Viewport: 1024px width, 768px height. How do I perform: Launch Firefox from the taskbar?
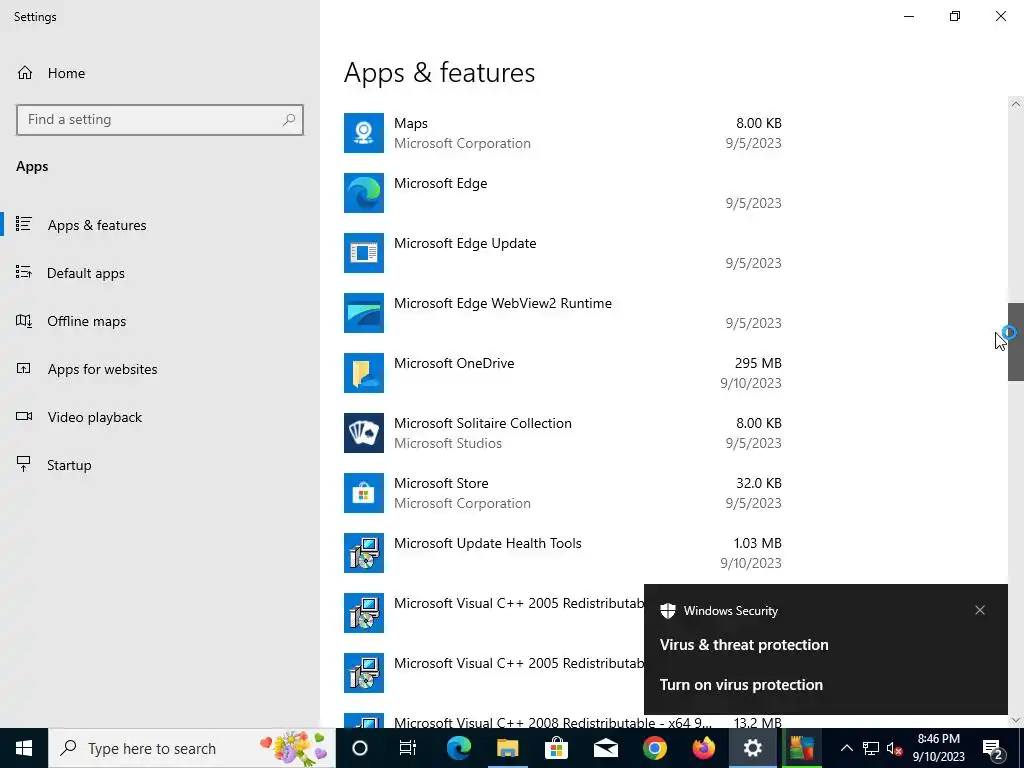point(703,748)
